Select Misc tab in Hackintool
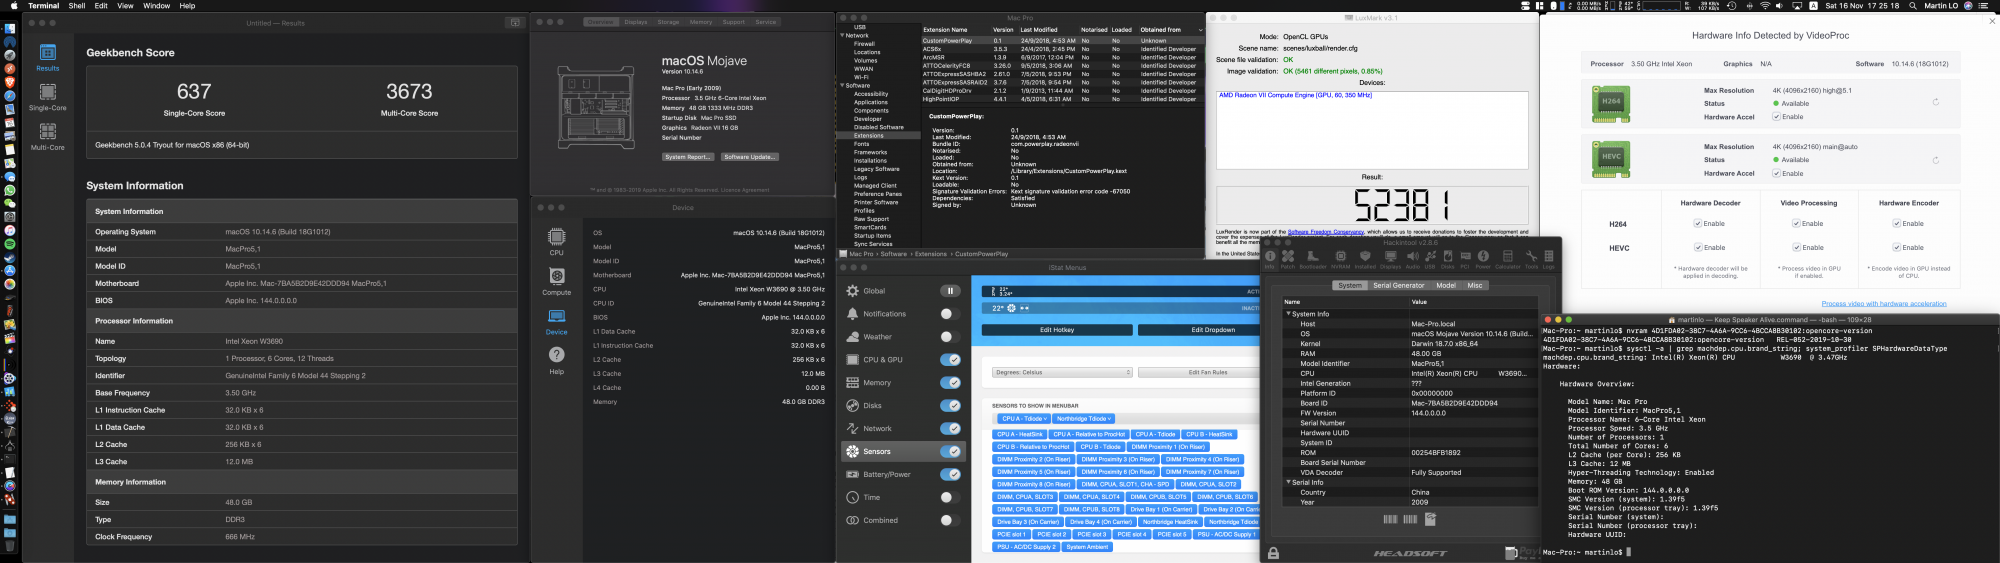2000x563 pixels. [x=1475, y=285]
